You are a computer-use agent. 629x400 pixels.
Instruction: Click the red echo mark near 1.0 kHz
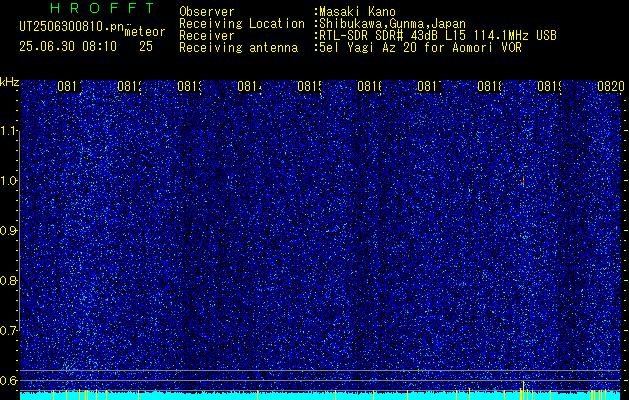tap(523, 181)
